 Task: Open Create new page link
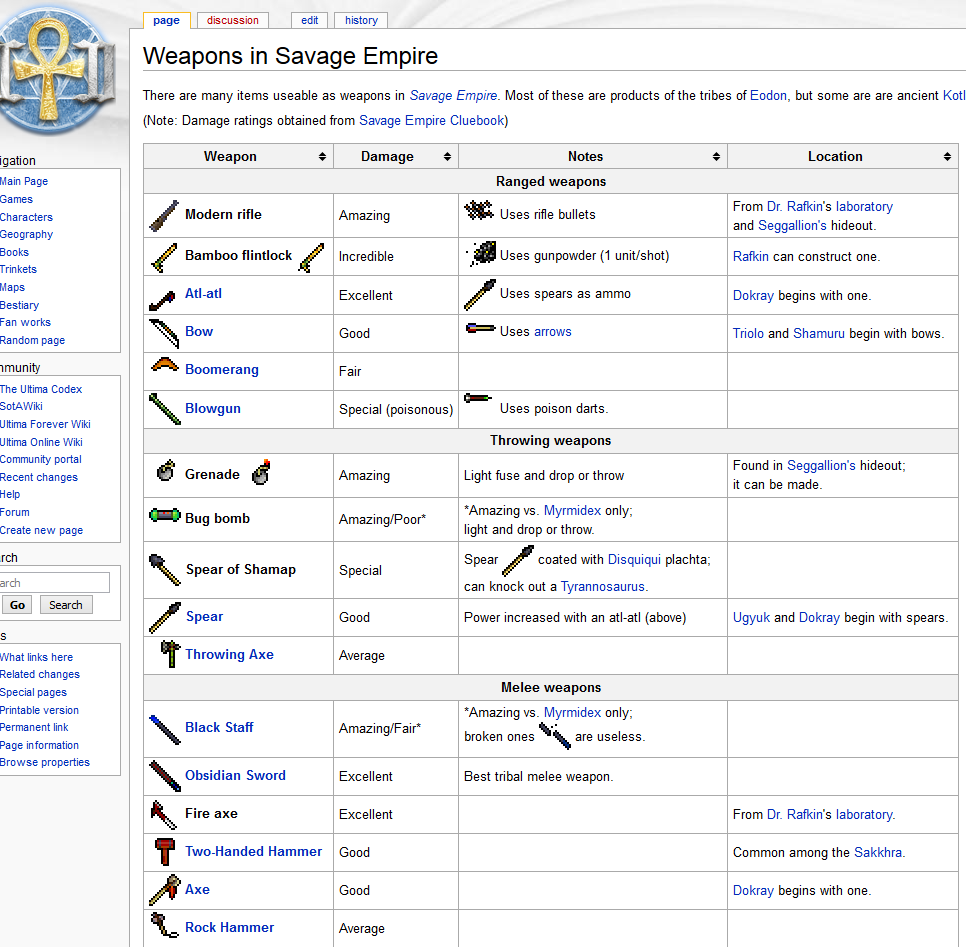[x=41, y=530]
